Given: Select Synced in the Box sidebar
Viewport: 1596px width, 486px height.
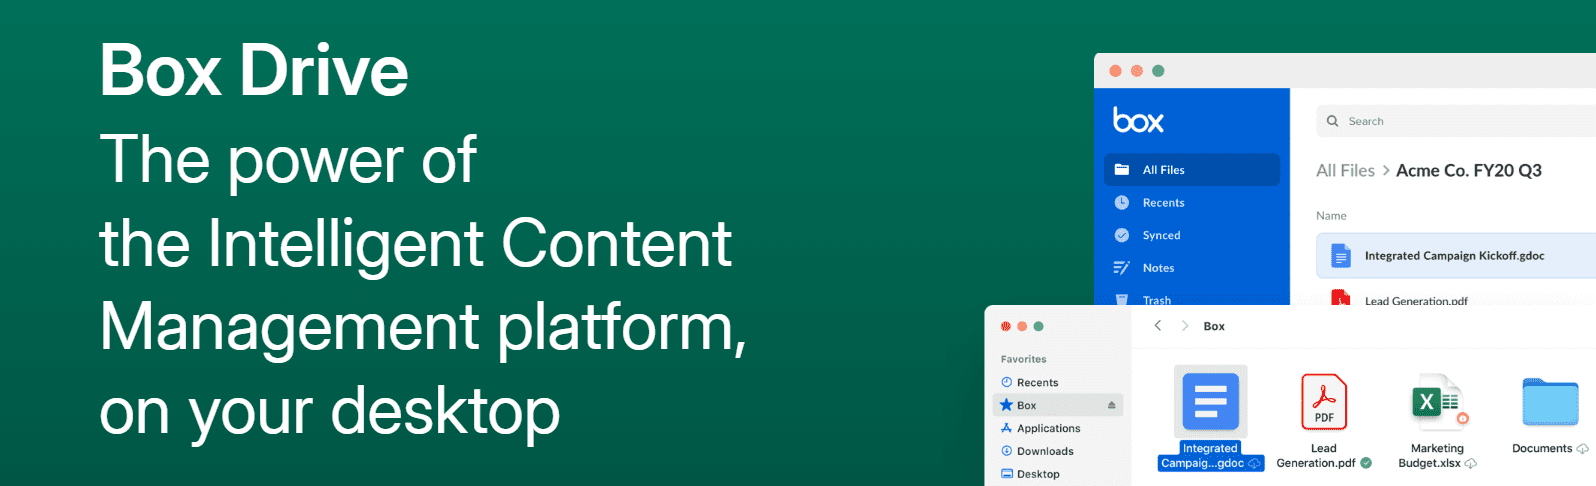Looking at the screenshot, I should [1161, 236].
